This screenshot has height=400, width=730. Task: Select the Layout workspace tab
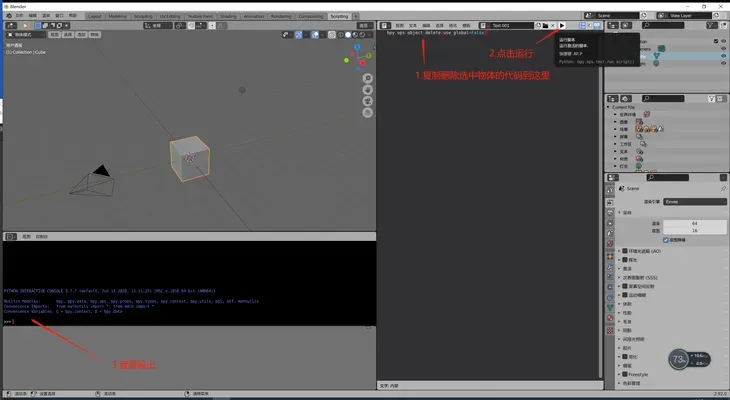coord(95,16)
